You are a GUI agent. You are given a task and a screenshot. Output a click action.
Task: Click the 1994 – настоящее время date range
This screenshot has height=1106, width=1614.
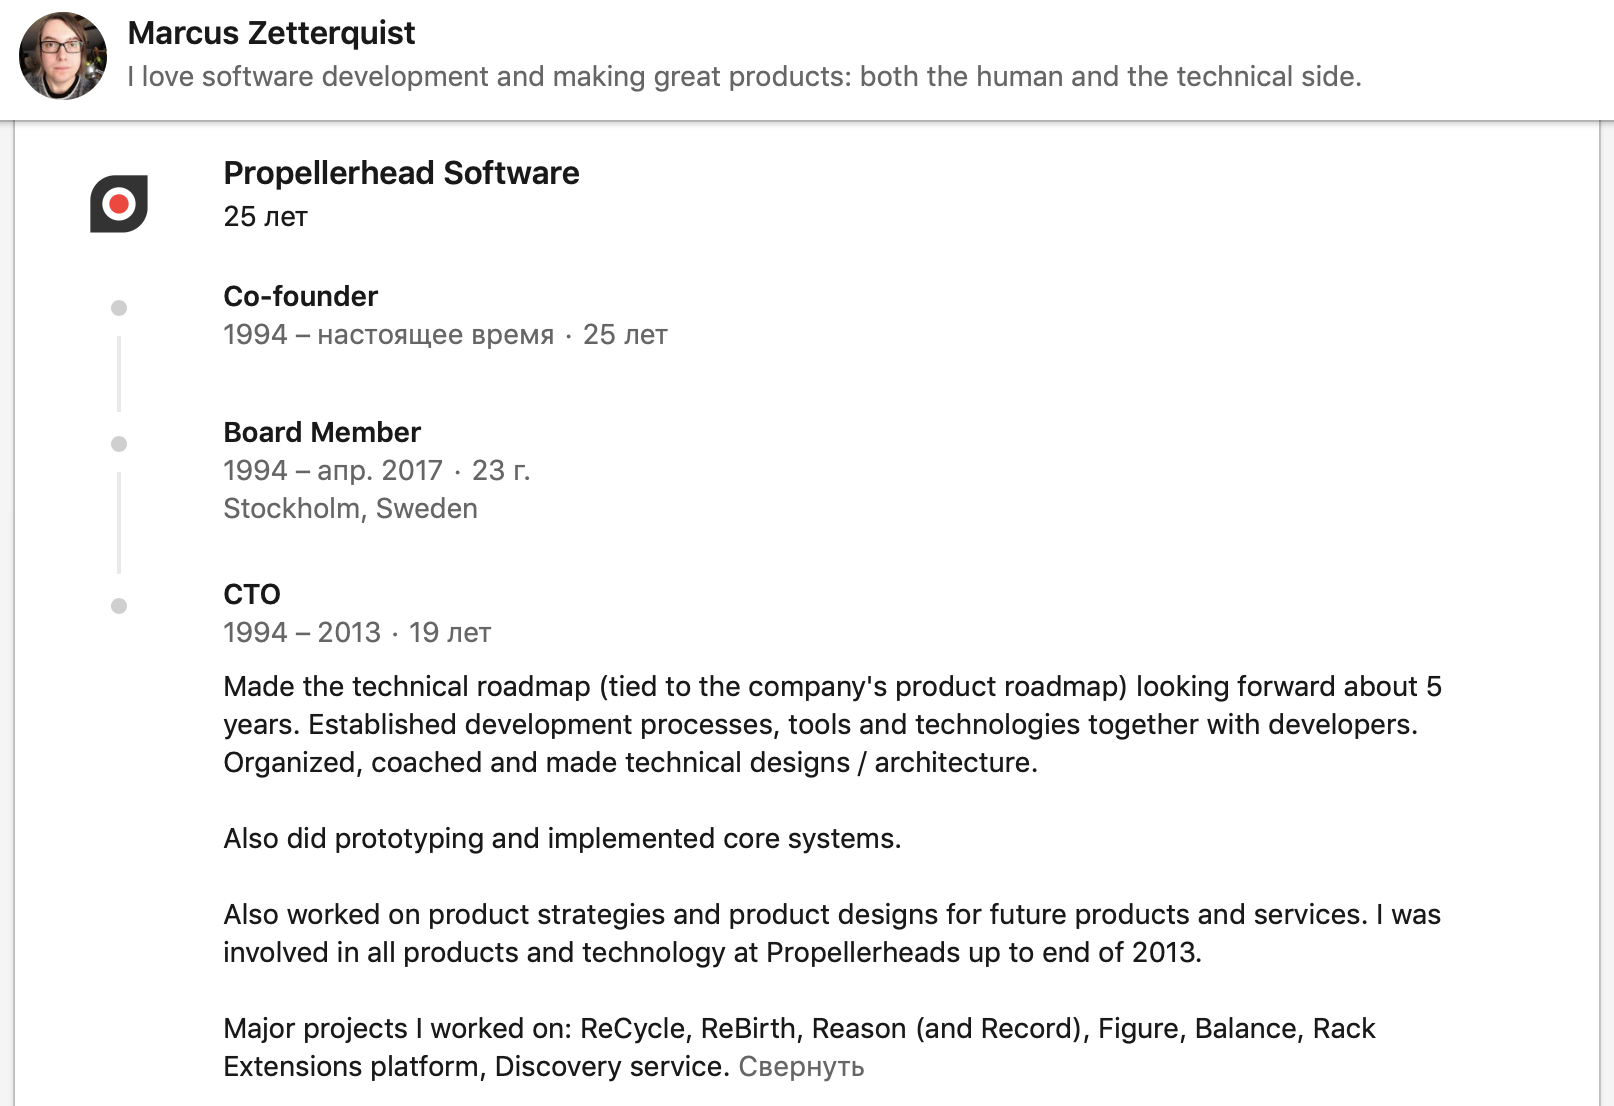[388, 334]
